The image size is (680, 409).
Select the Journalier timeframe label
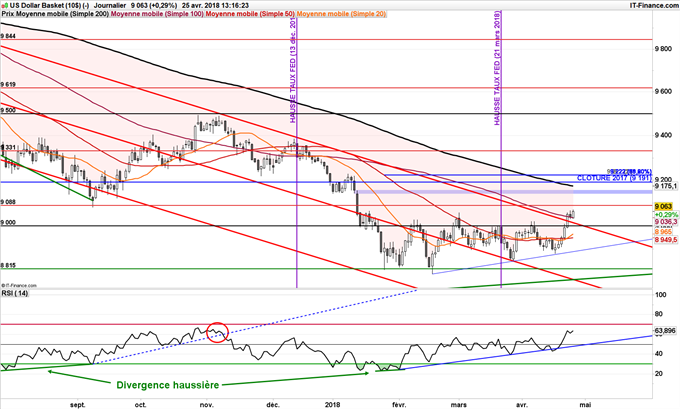click(110, 6)
